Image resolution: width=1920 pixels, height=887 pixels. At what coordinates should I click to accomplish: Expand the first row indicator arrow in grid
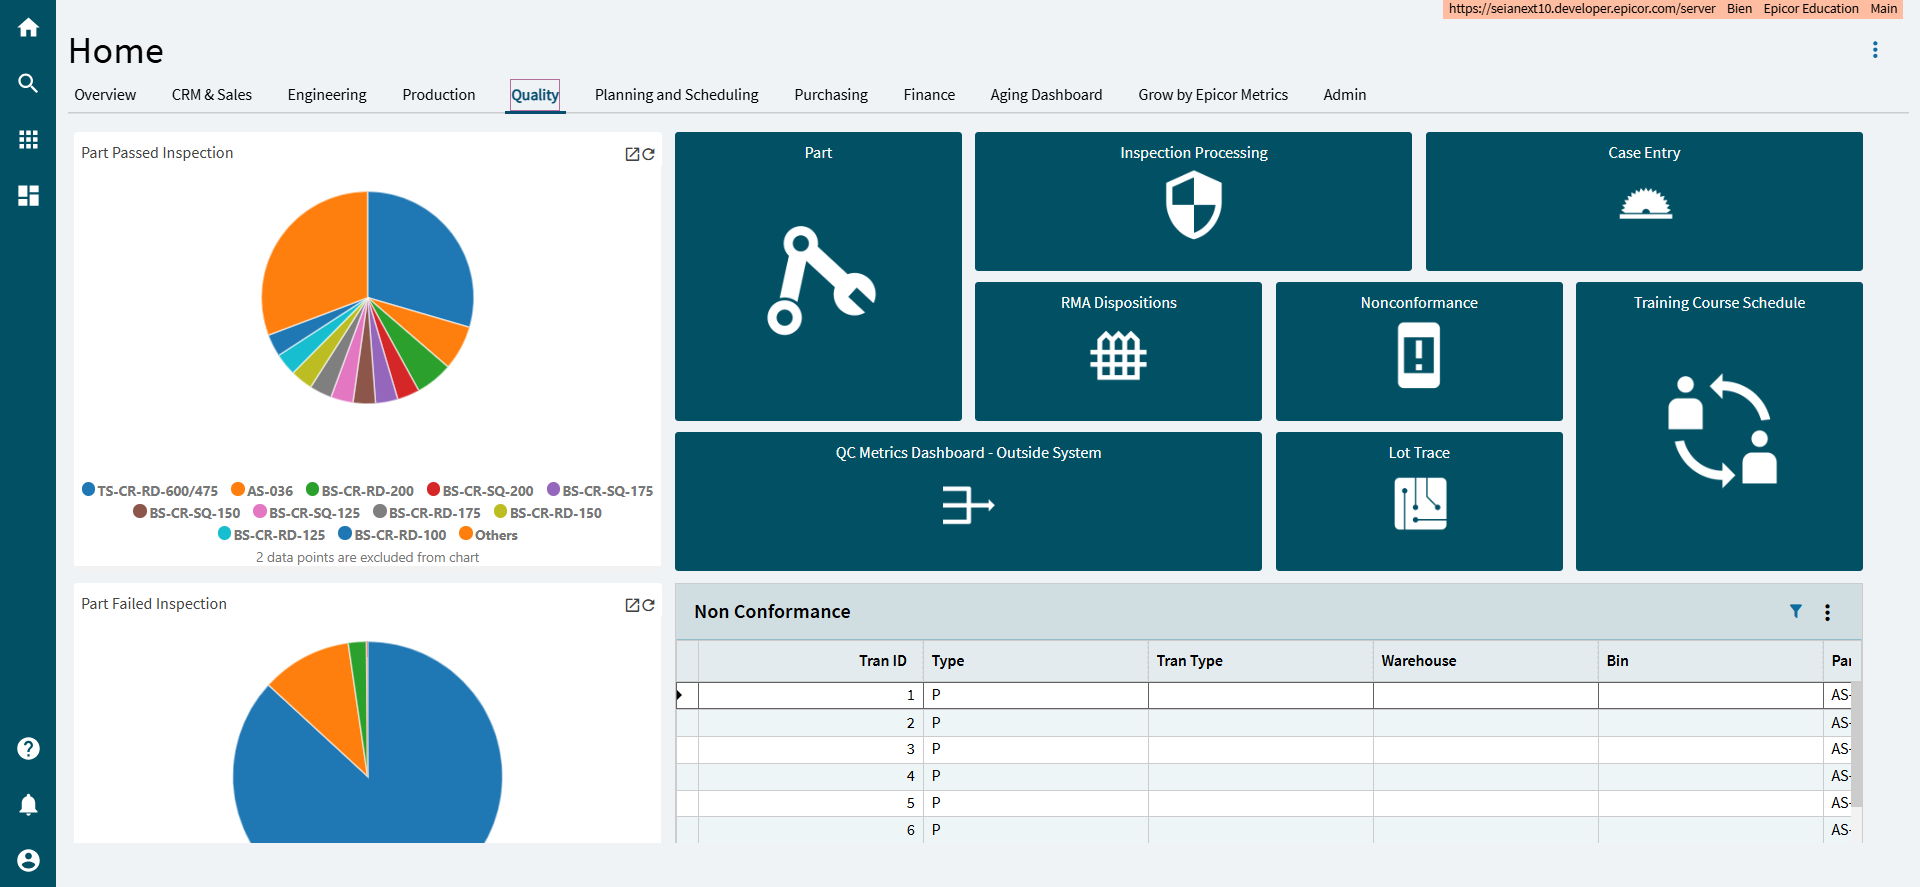(680, 695)
